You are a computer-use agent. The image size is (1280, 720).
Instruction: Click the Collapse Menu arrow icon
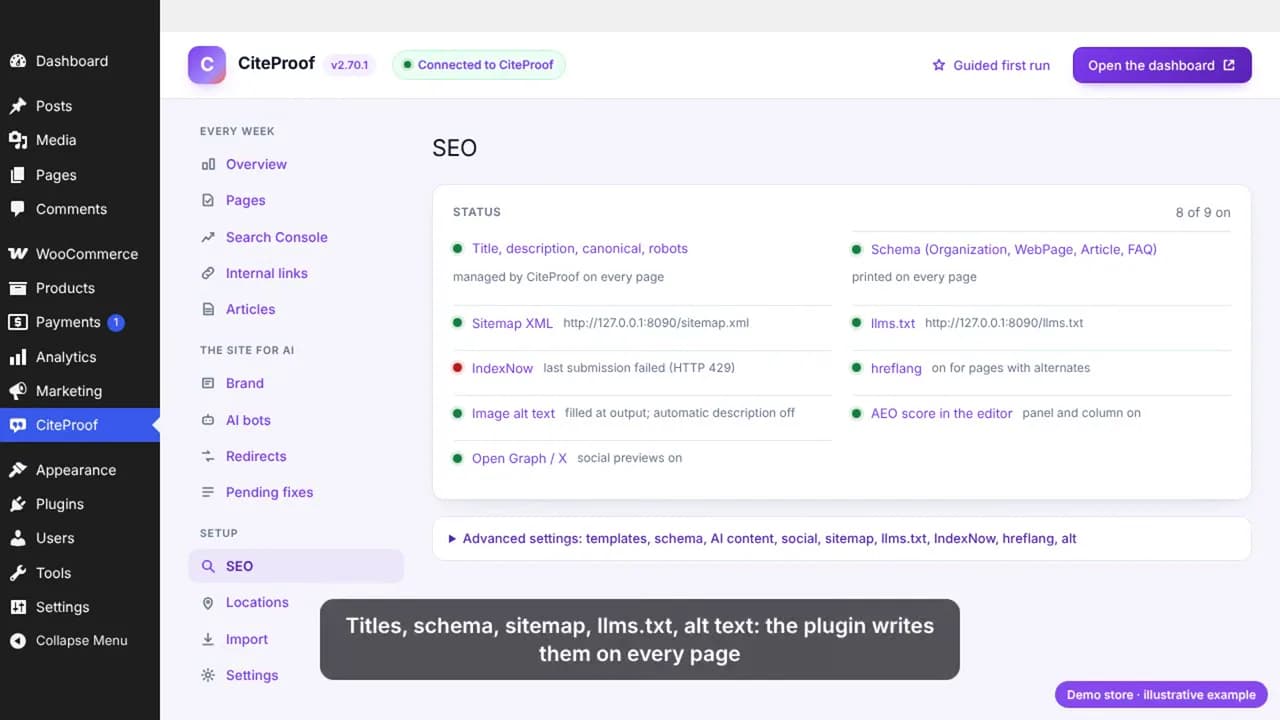[x=18, y=641]
